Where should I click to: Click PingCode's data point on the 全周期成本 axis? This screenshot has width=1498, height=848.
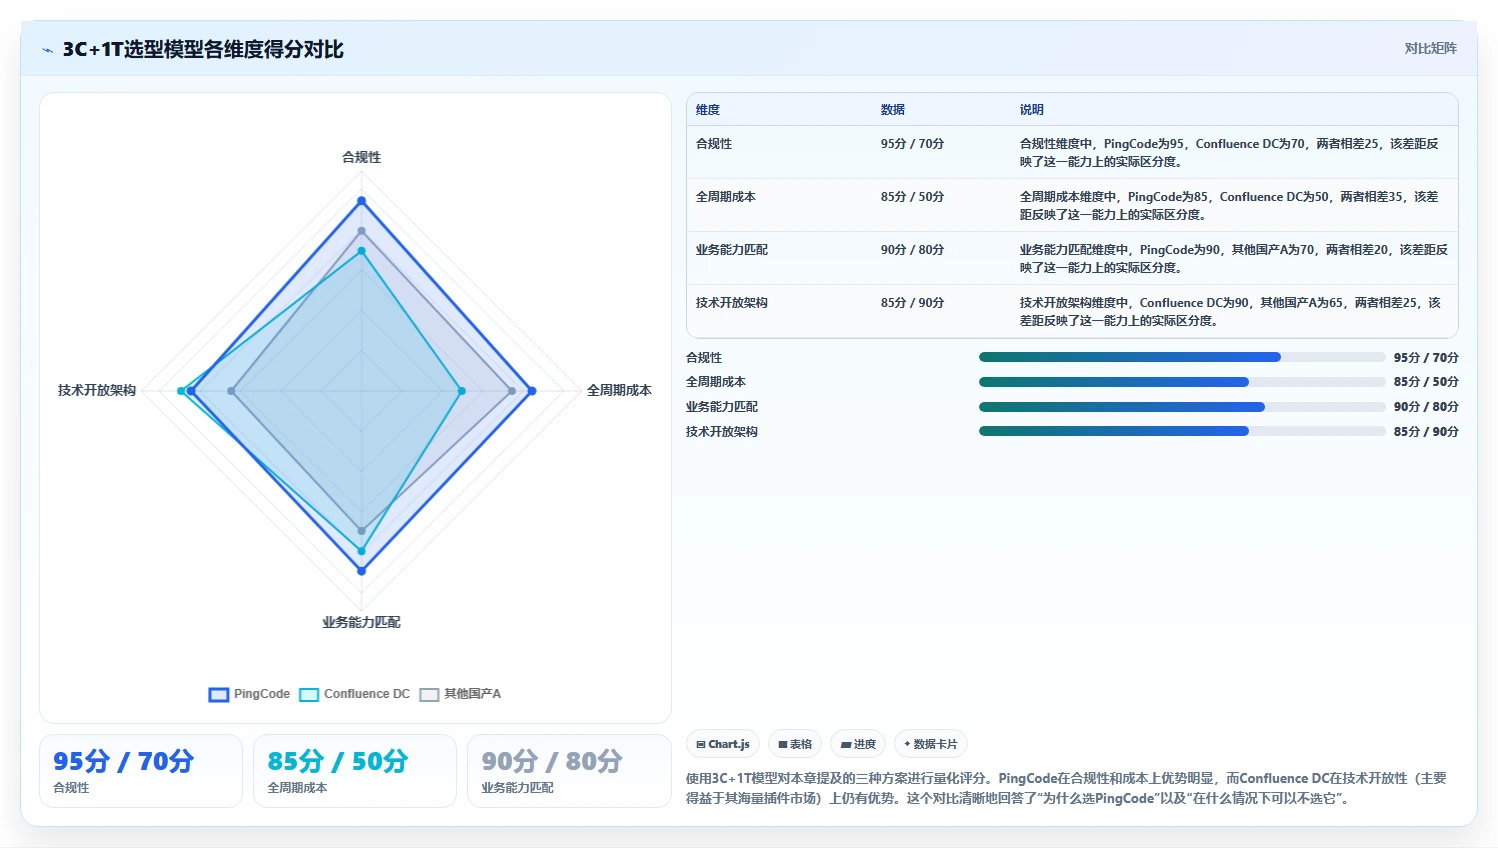point(532,391)
